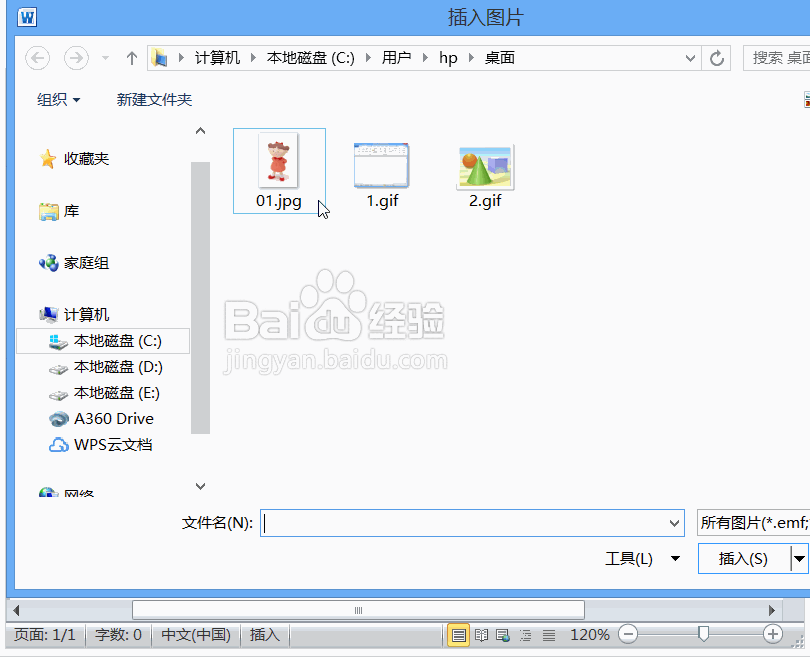810x657 pixels.
Task: Select 本地磁盘 (E:) in the tree
Action: coord(117,393)
